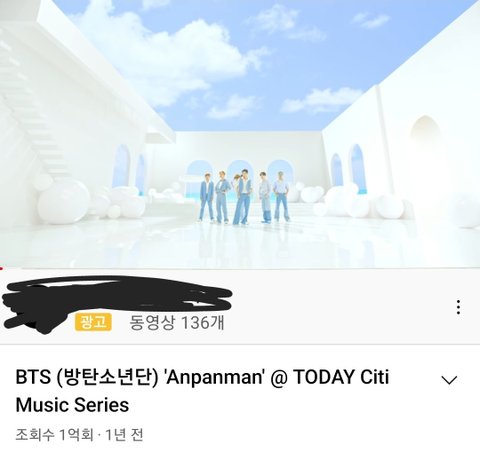Tap the blue arched window on right wall

[x=357, y=169]
